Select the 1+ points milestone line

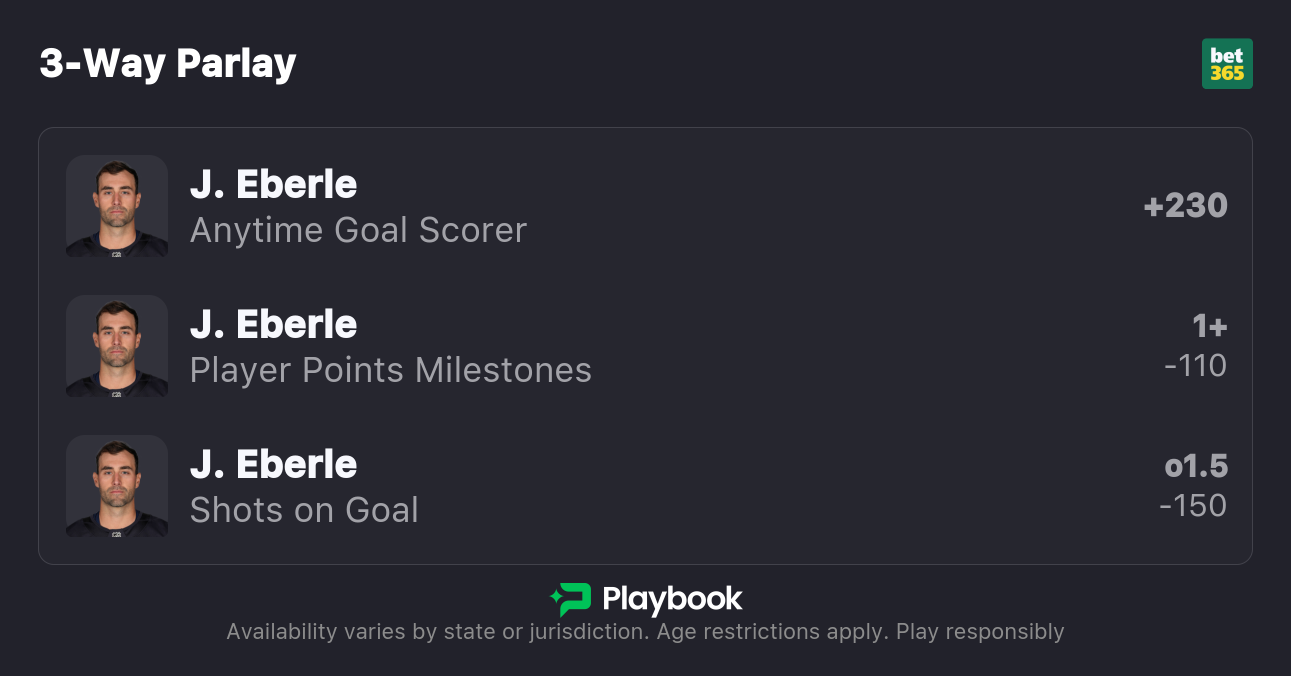[x=1209, y=326]
